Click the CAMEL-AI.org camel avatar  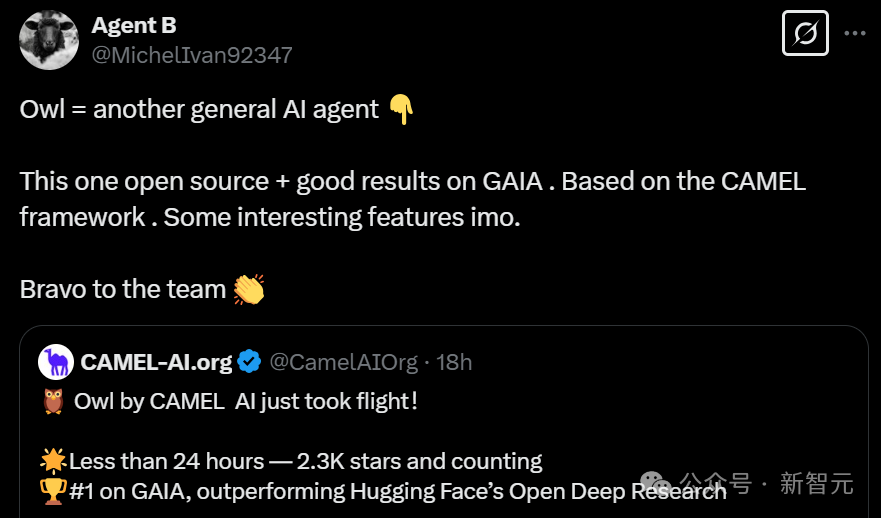[56, 362]
